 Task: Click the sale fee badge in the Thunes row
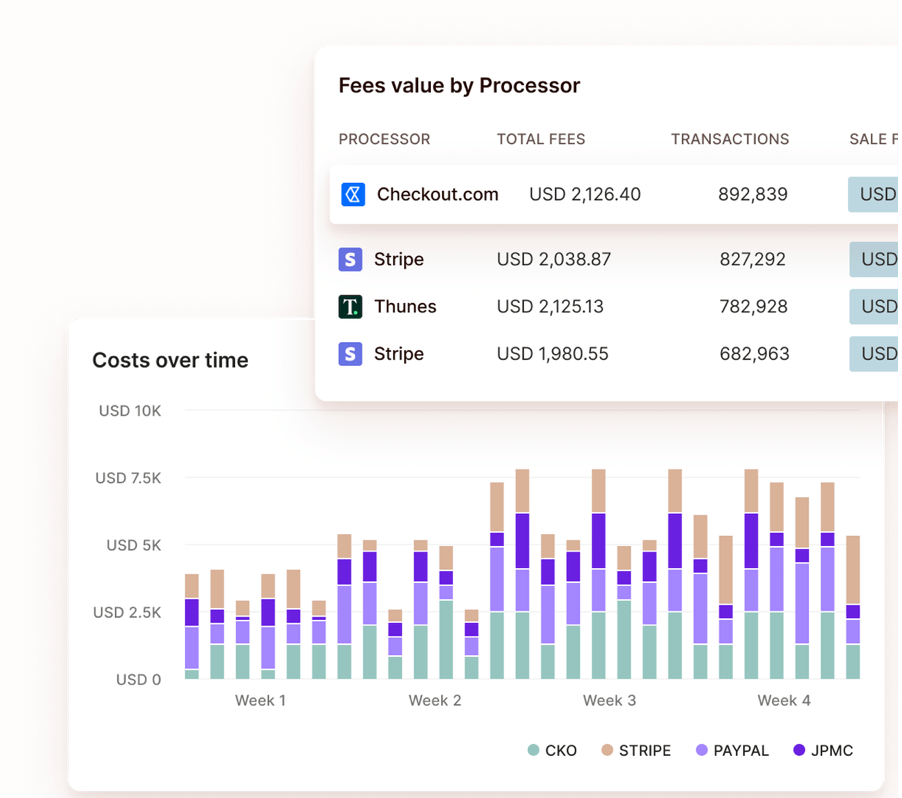(x=874, y=307)
